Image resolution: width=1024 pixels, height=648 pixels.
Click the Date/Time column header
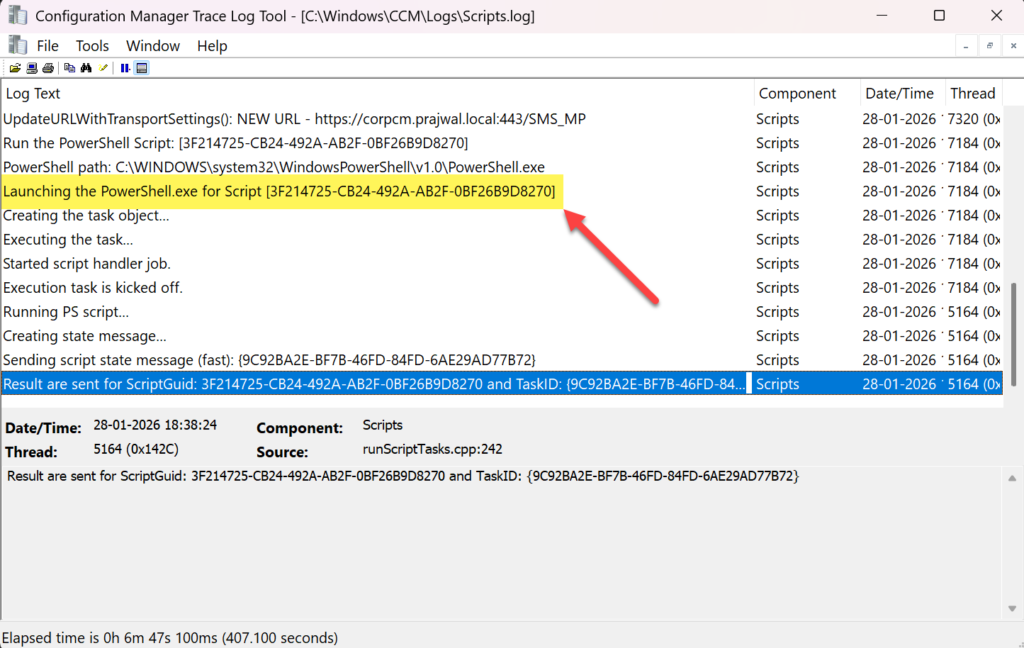point(903,93)
